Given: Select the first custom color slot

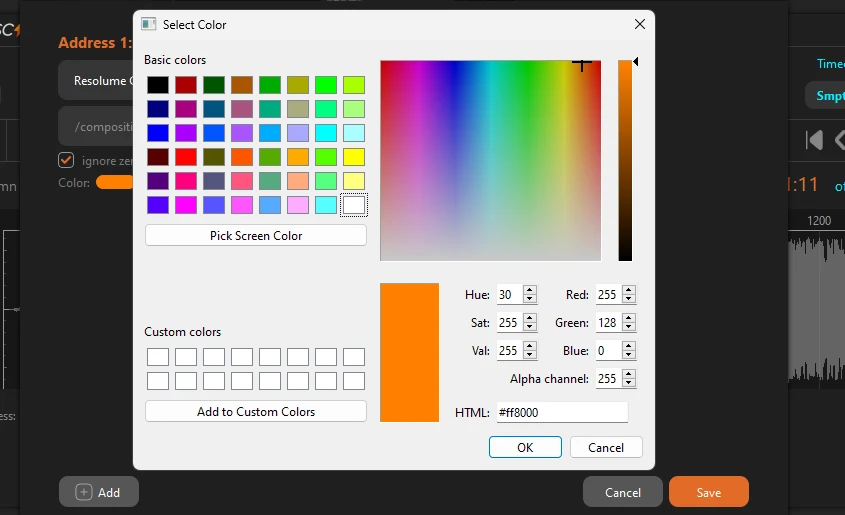Looking at the screenshot, I should [158, 357].
